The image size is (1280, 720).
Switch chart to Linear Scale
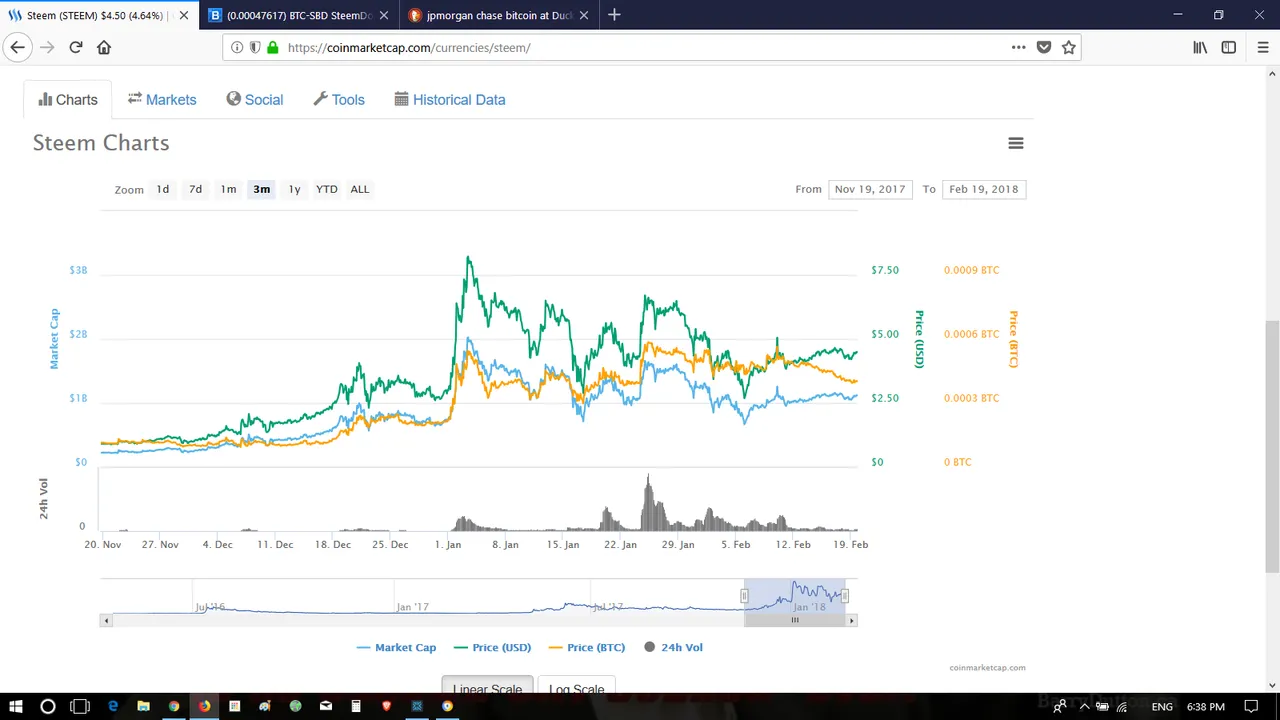pos(488,687)
